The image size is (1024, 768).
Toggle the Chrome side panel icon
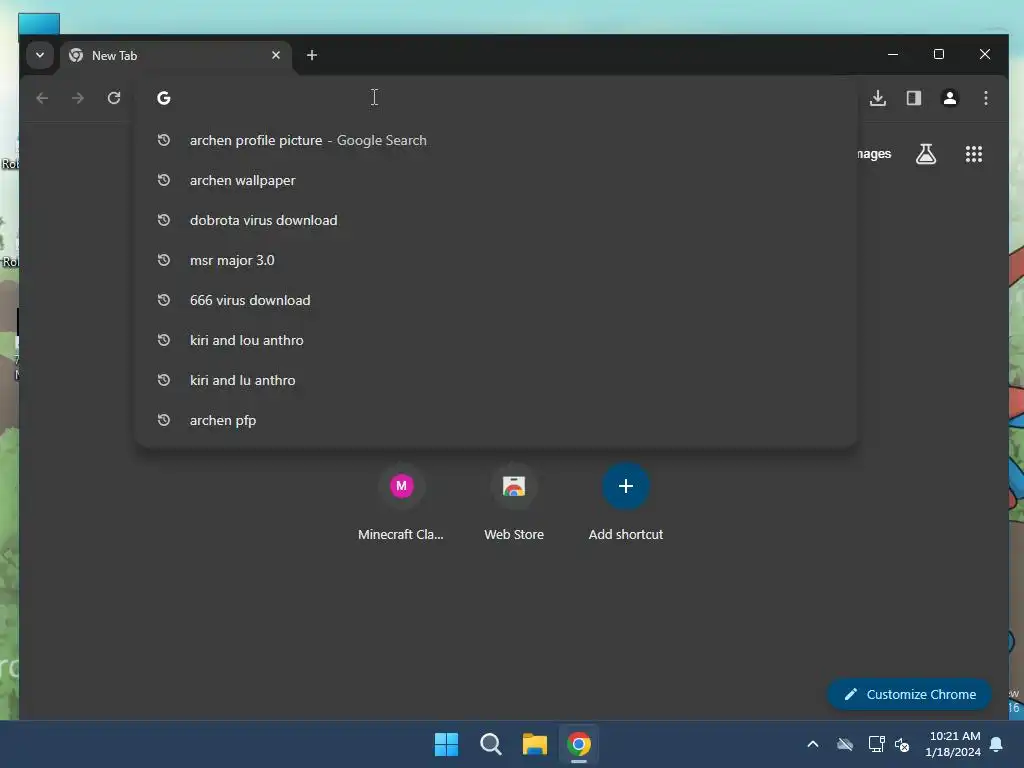(914, 98)
